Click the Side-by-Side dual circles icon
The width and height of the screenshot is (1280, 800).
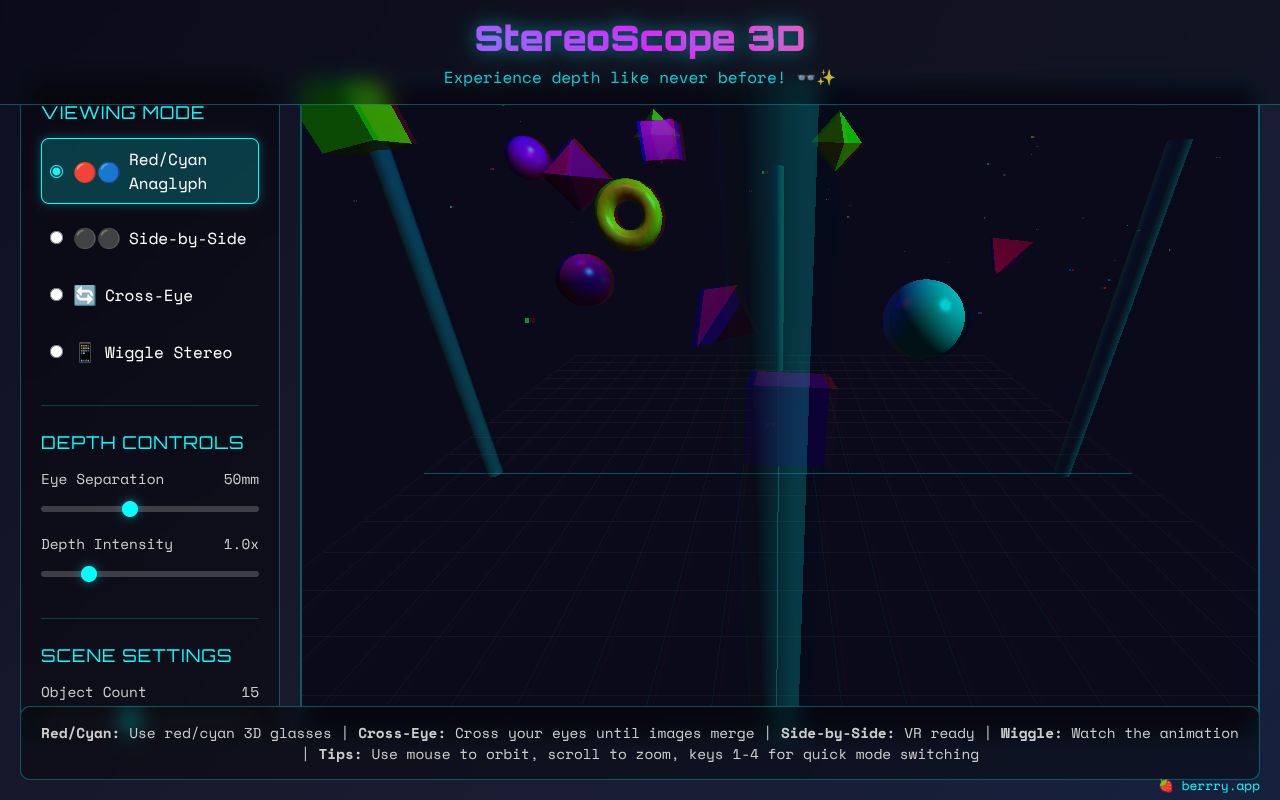96,238
